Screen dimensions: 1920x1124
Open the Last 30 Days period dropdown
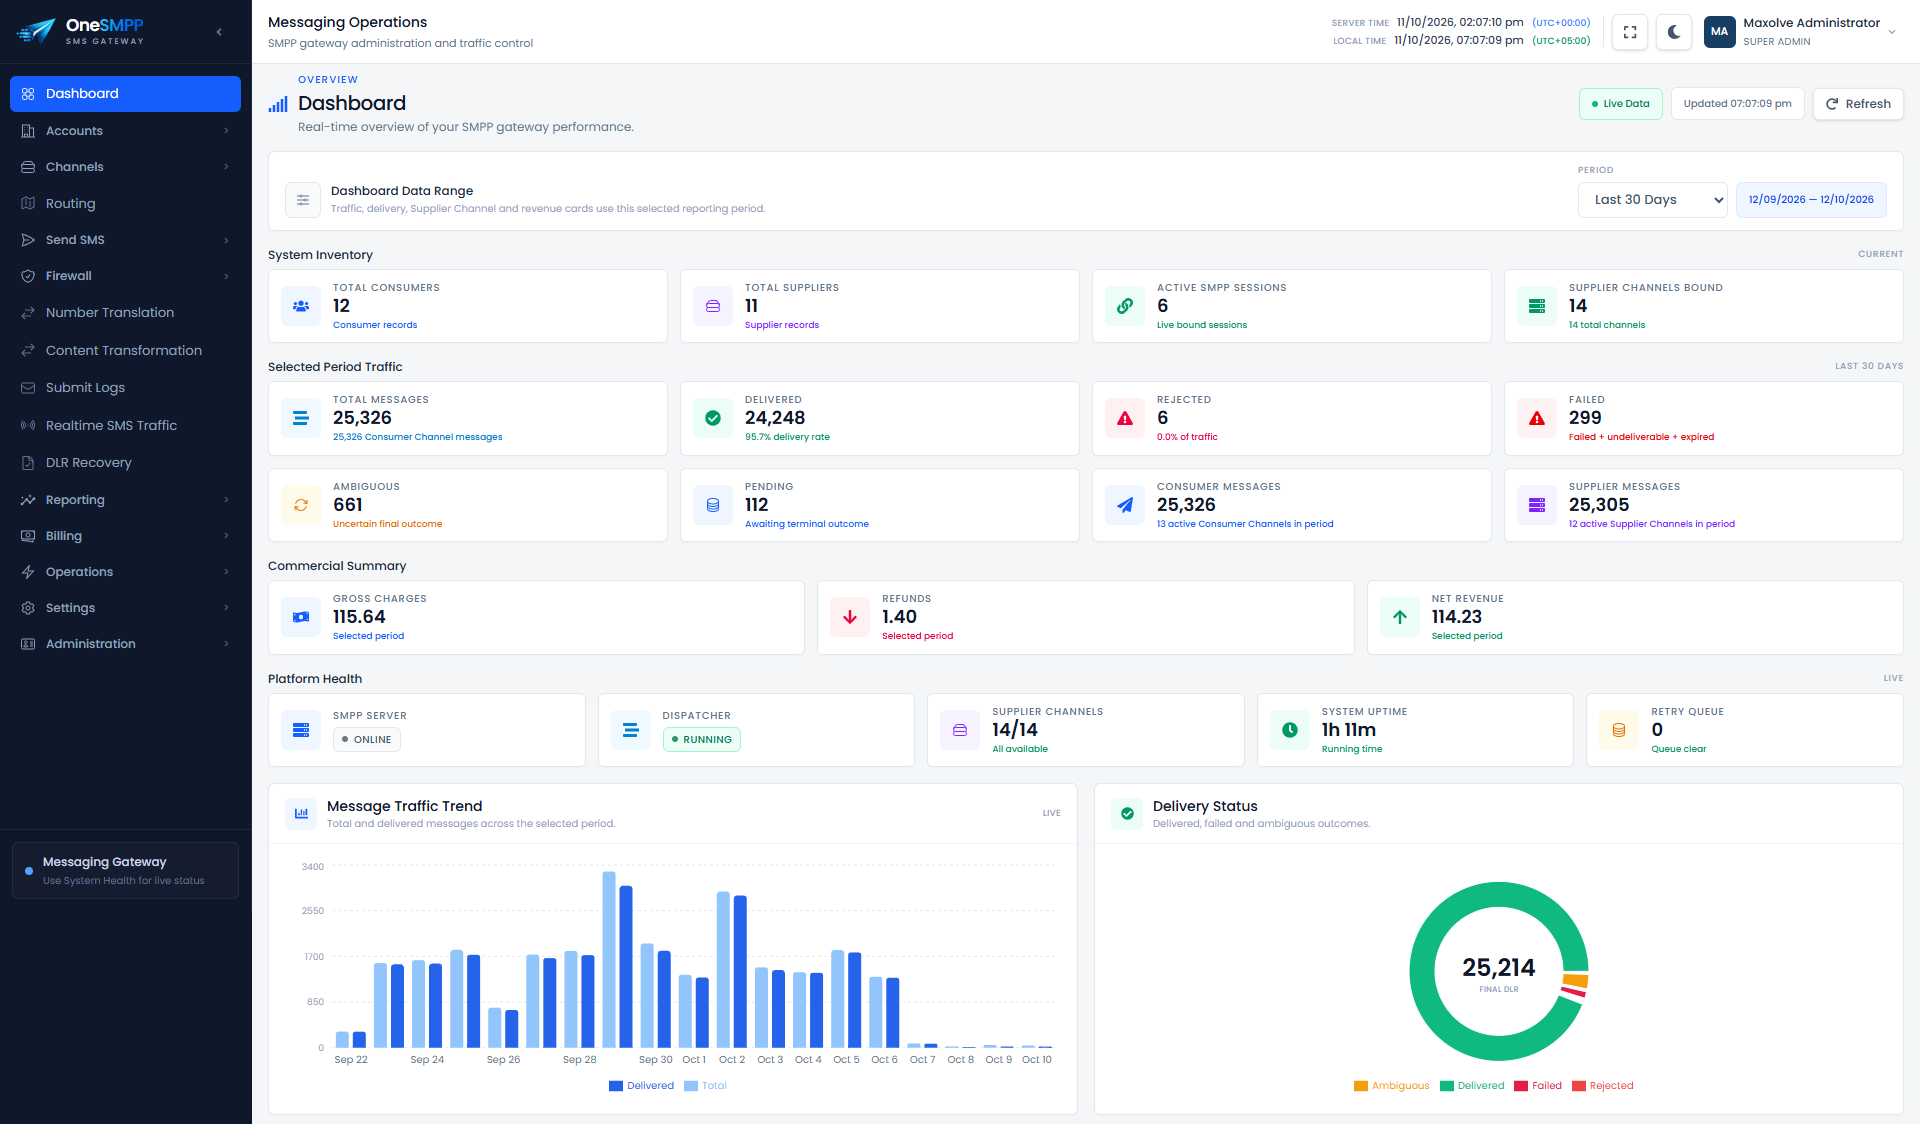click(1653, 200)
